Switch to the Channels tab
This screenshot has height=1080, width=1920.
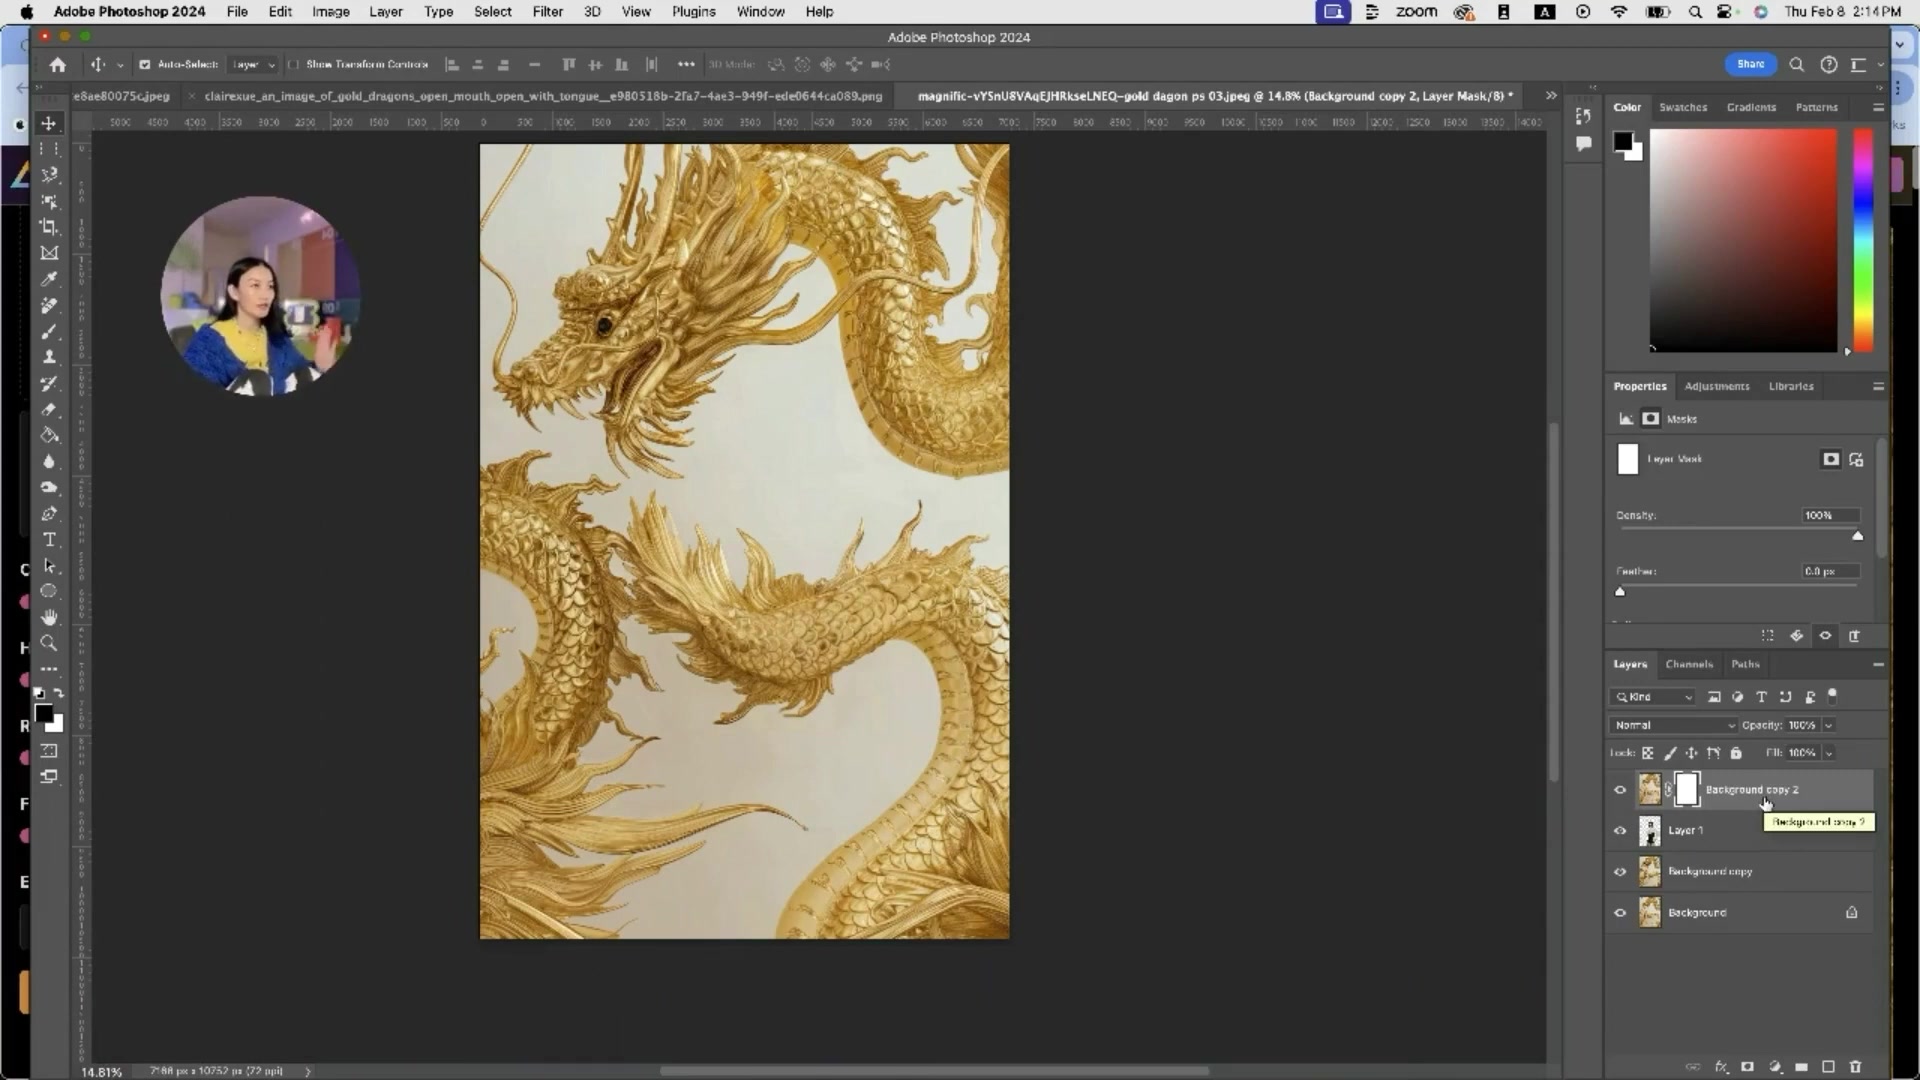1689,664
